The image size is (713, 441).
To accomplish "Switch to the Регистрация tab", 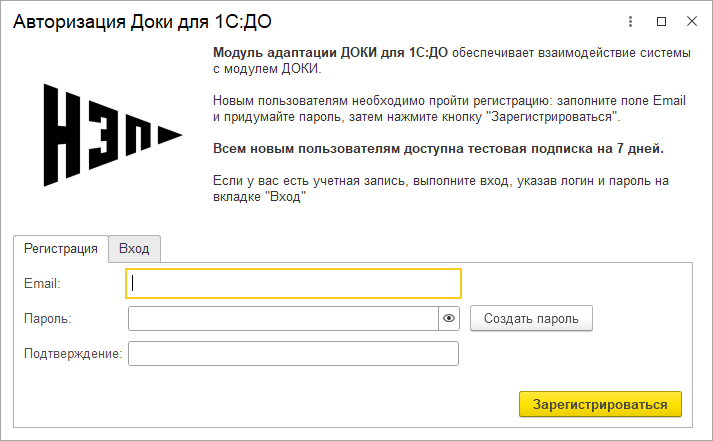I will point(60,249).
